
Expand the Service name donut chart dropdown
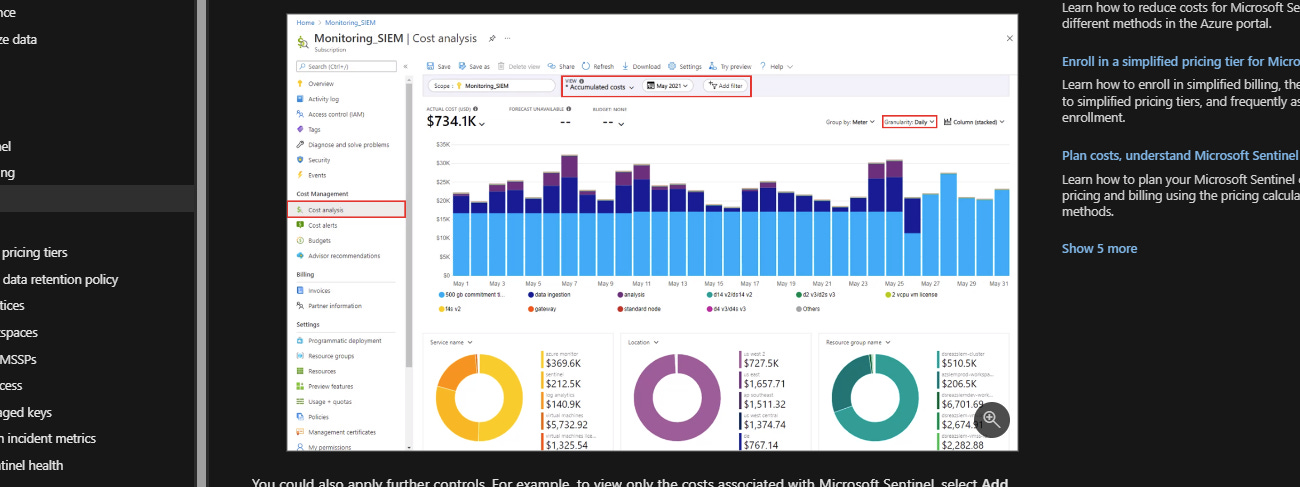451,342
